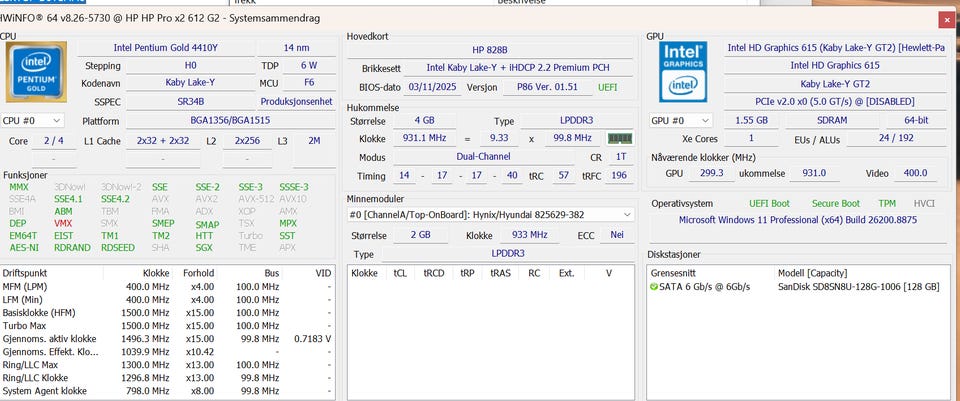The image size is (960, 401).
Task: Click the 0.7183 V VID value
Action: coord(313,339)
